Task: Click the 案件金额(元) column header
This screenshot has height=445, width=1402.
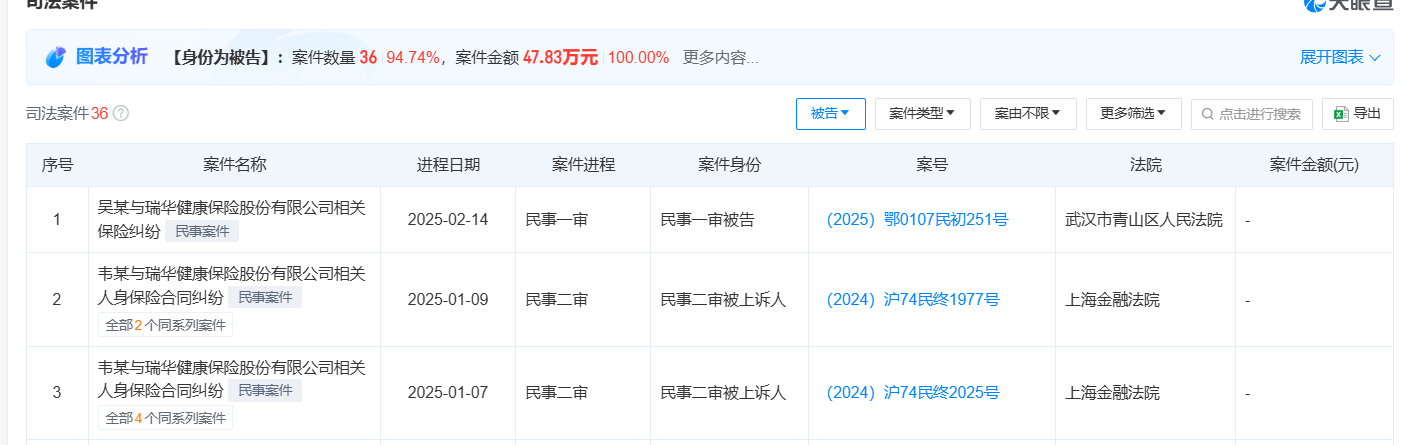Action: pos(1314,165)
